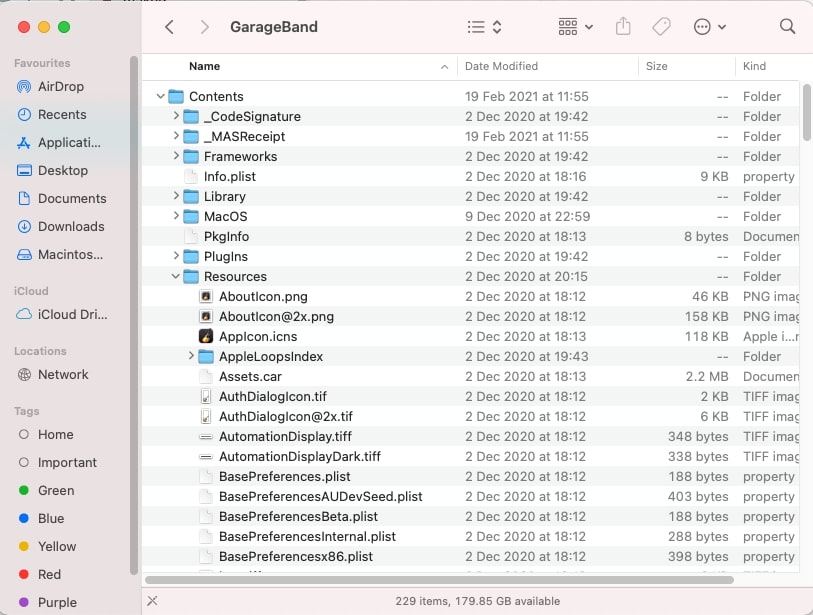Click the vertical scrollbar of file list
This screenshot has width=813, height=615.
pos(807,112)
